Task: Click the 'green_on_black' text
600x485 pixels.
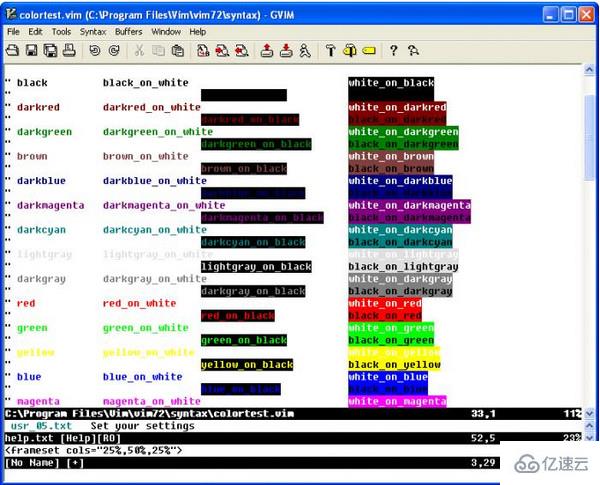Action: 244,340
